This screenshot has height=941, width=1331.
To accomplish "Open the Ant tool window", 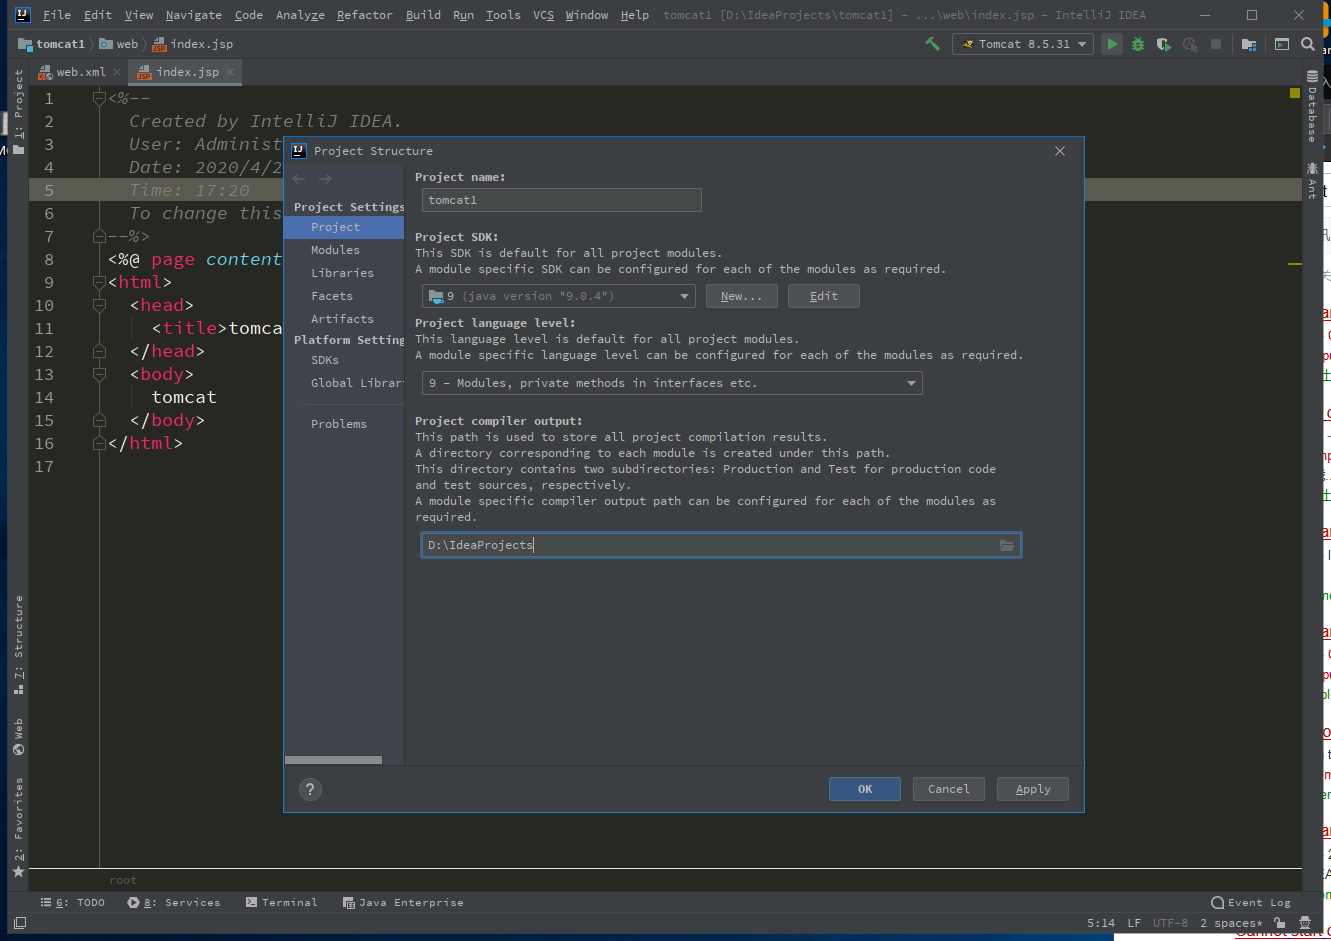I will [x=1312, y=181].
